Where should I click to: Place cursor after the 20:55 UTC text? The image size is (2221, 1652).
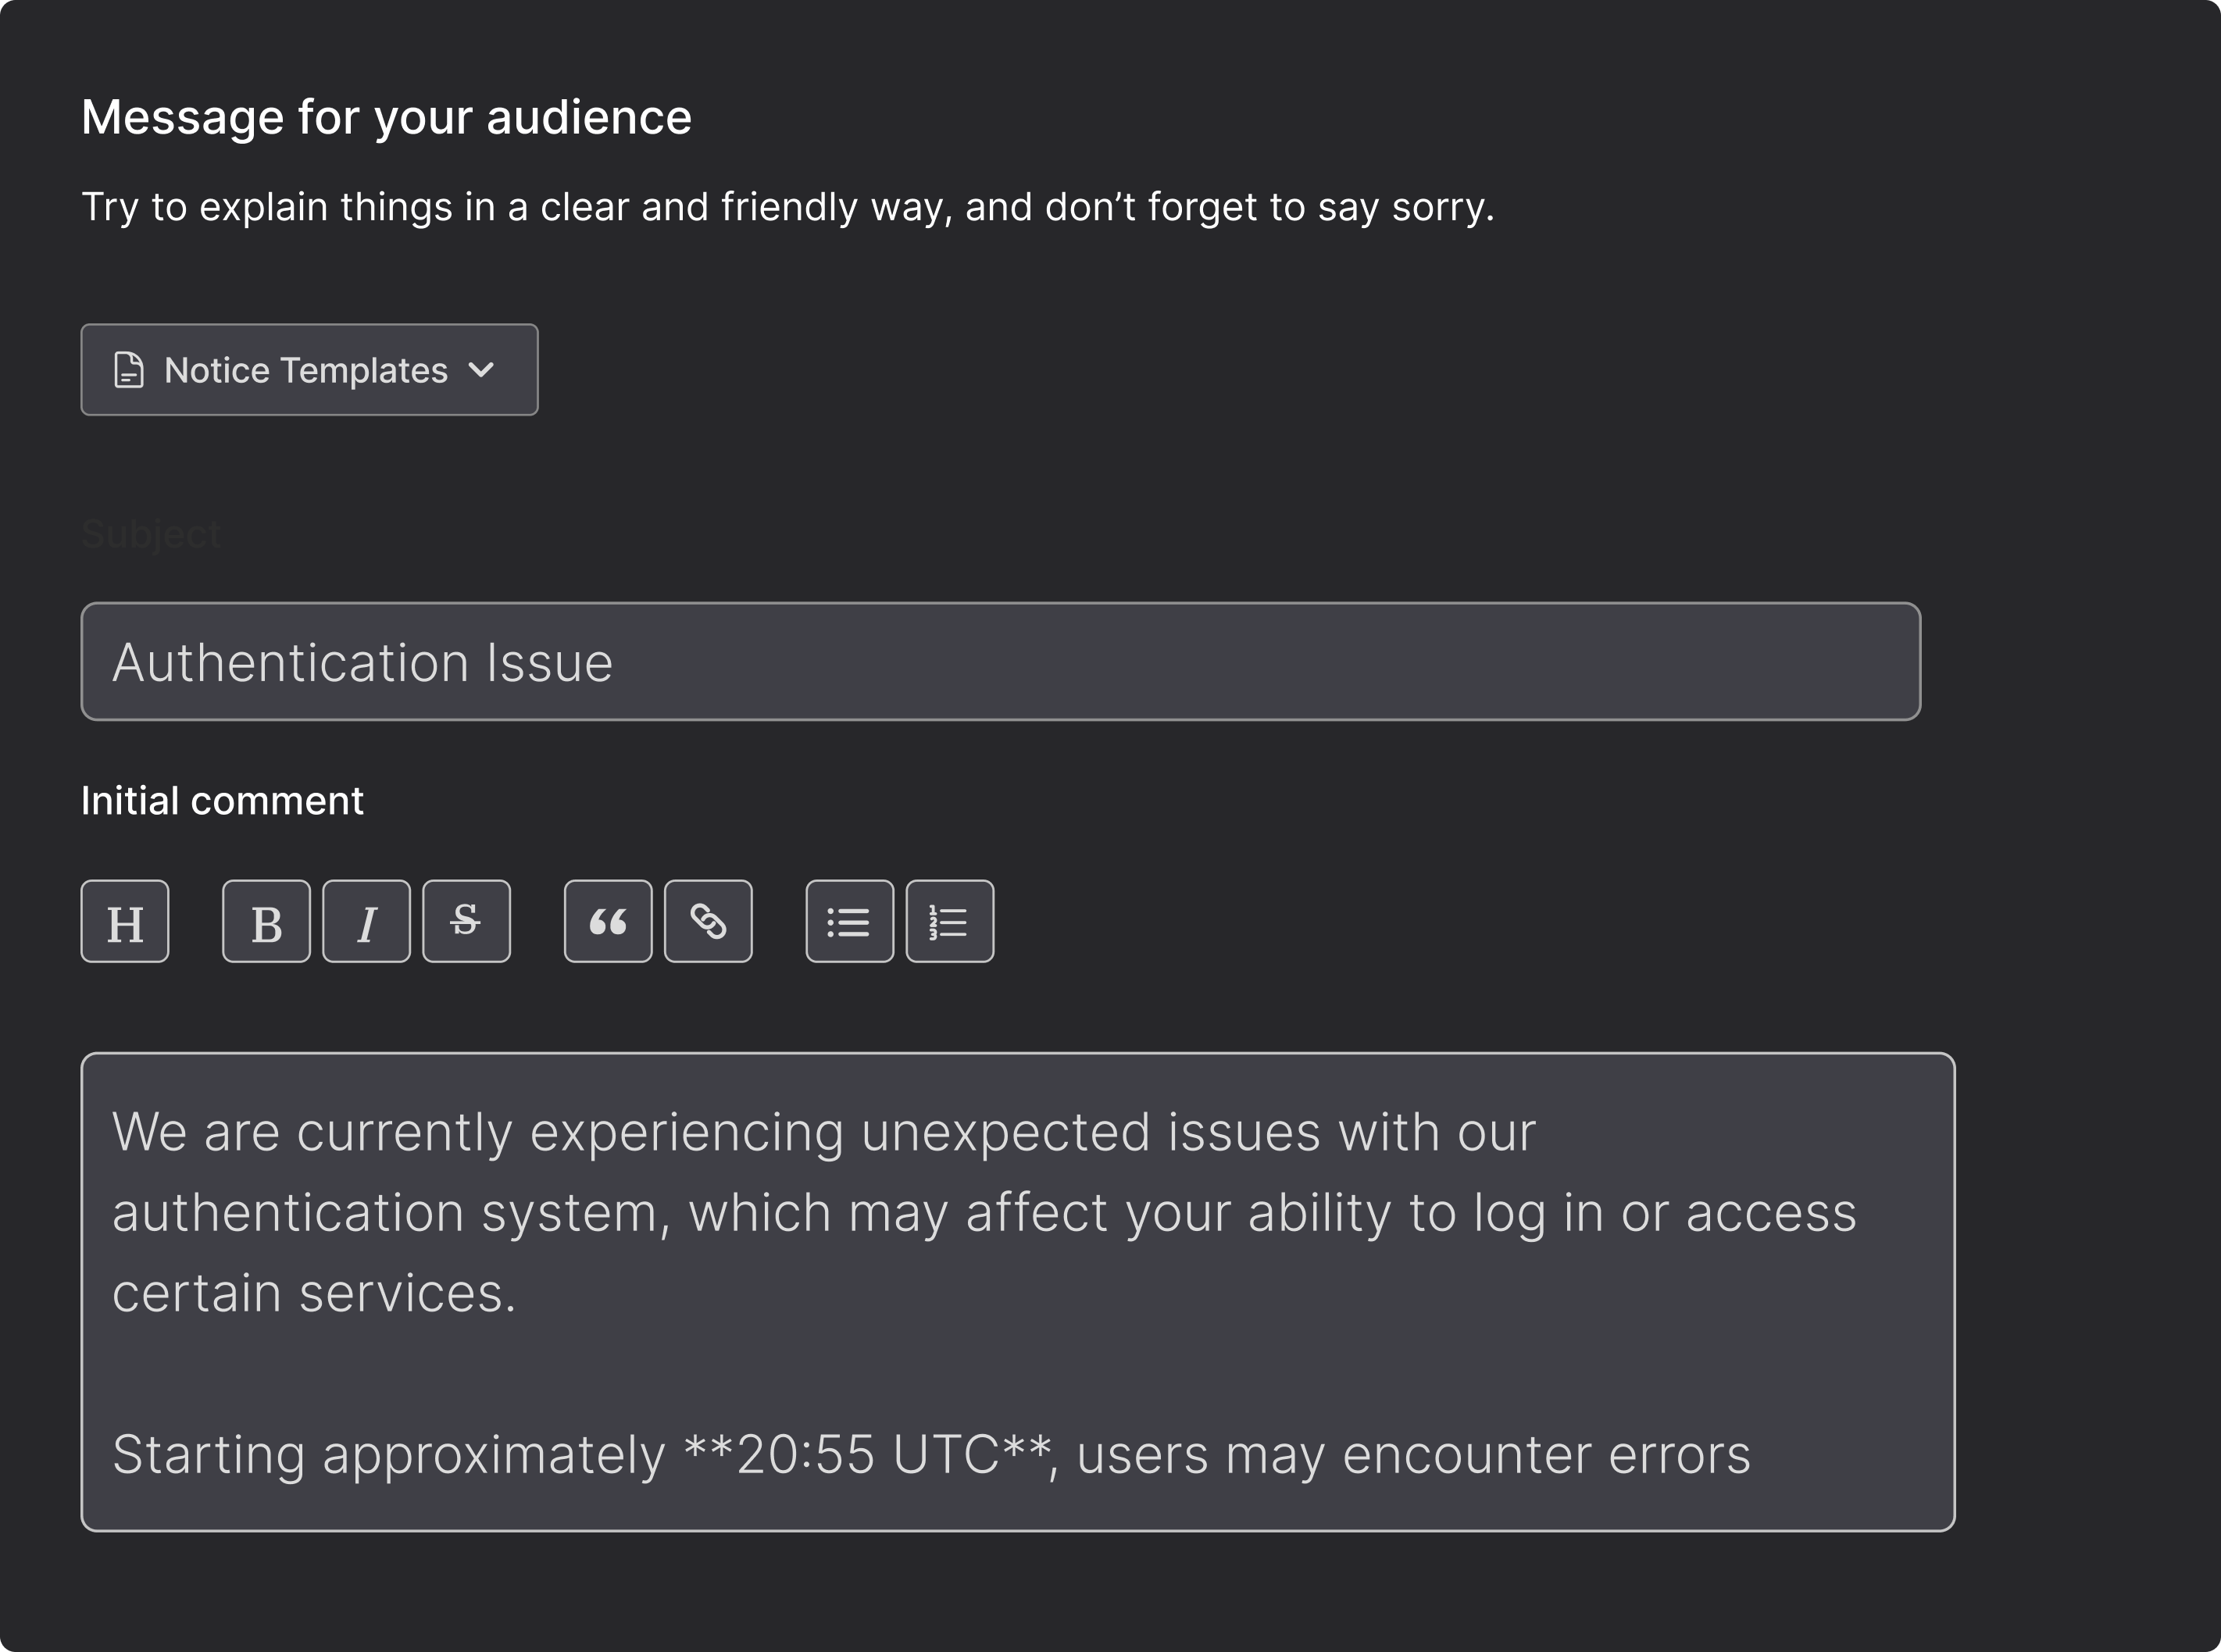[1052, 1455]
